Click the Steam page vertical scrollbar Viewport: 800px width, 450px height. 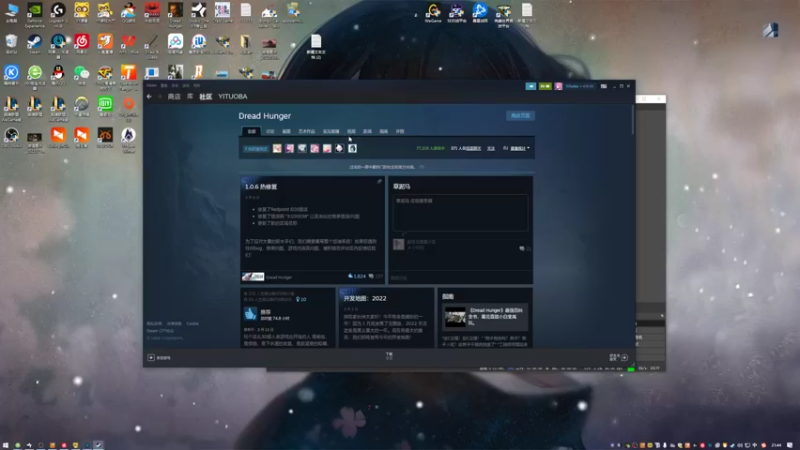coord(633,120)
